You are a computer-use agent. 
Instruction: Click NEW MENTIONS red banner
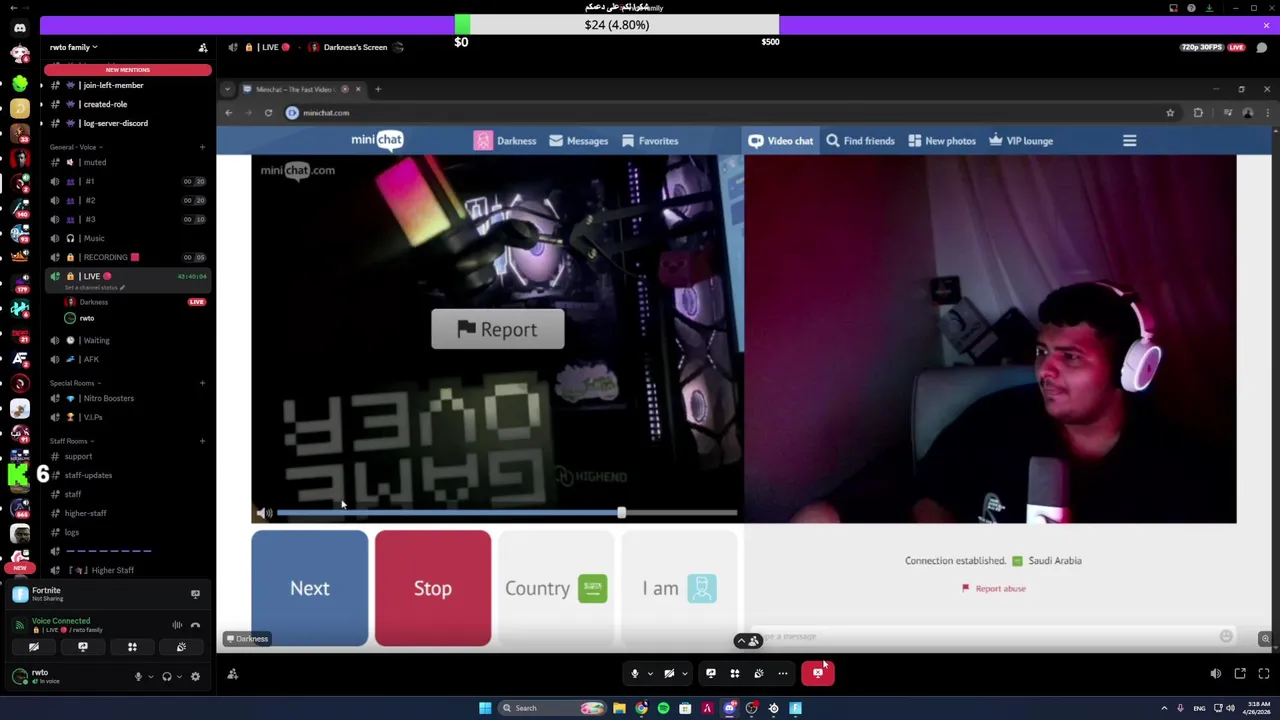(128, 70)
